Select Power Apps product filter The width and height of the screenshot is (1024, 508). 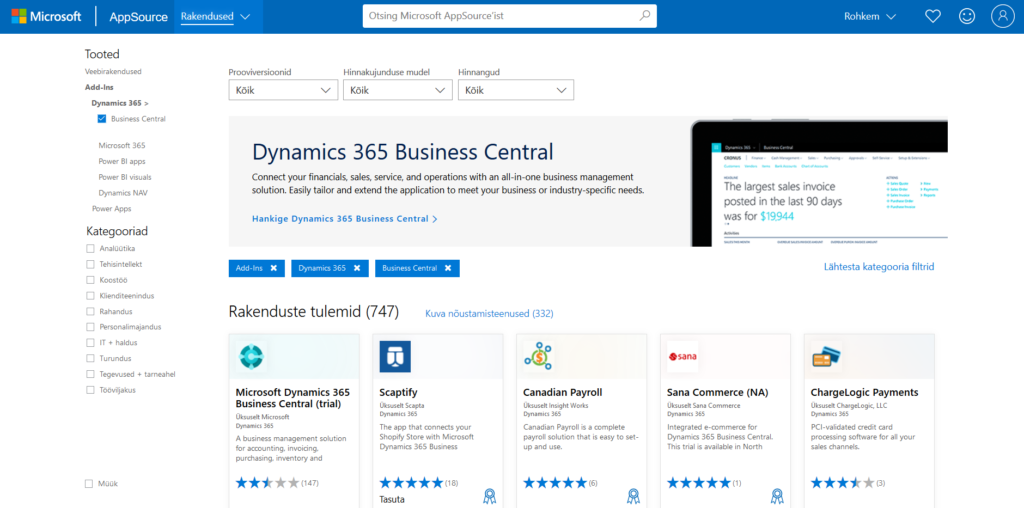point(112,209)
